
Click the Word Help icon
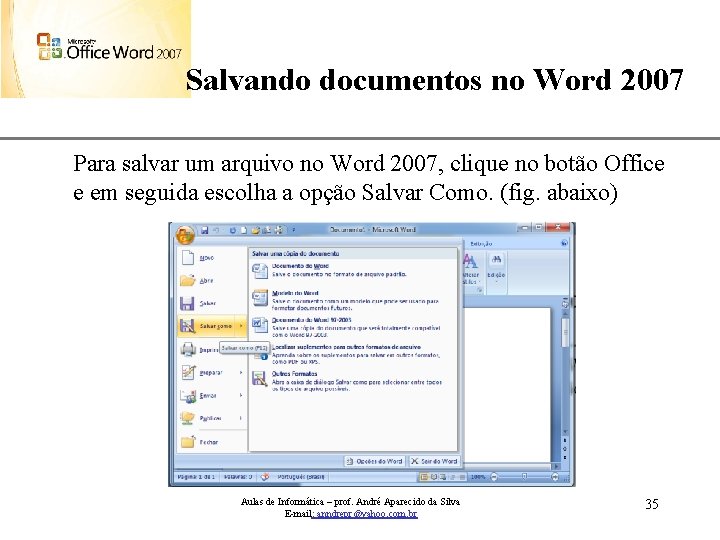pyautogui.click(x=564, y=243)
